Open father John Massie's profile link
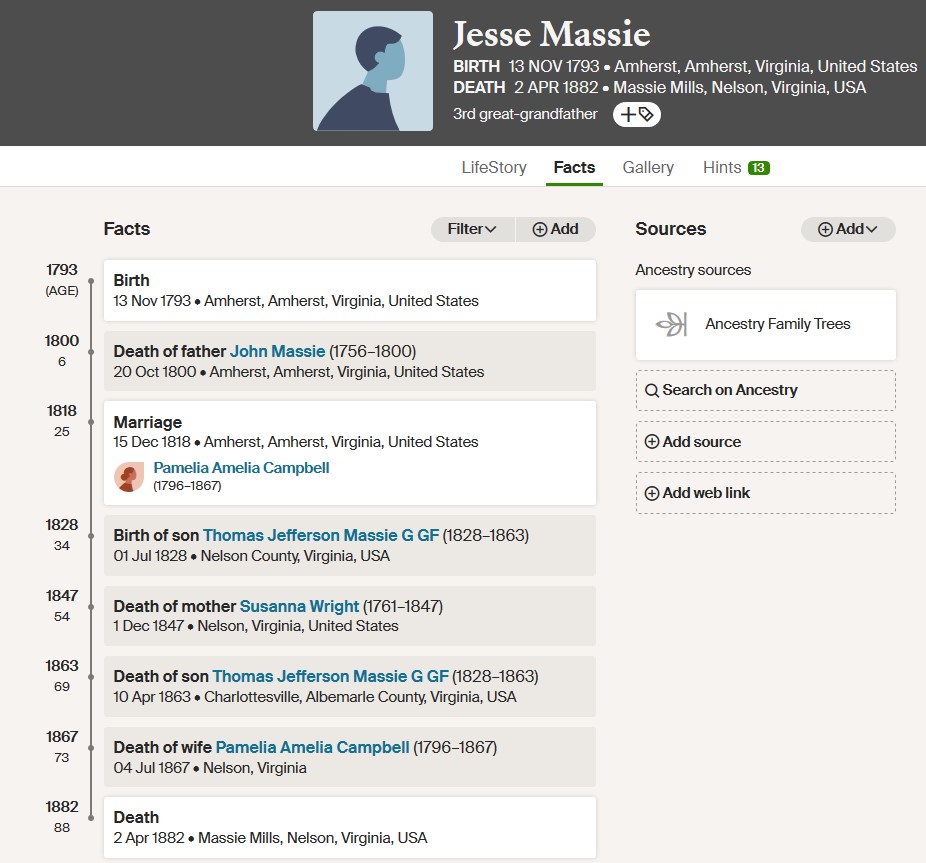Screen dimensions: 926x863 [277, 351]
